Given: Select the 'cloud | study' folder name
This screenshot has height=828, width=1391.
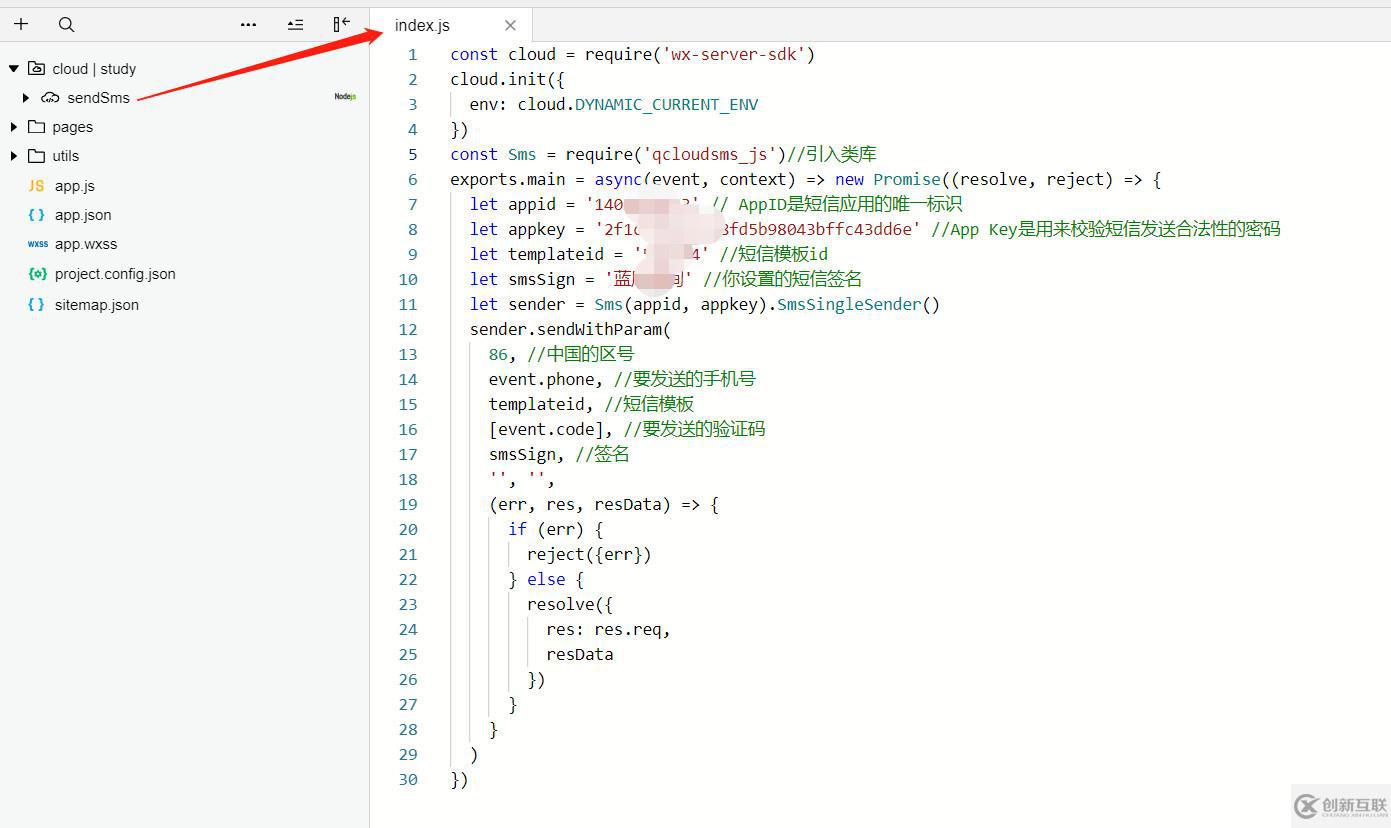Looking at the screenshot, I should [94, 69].
